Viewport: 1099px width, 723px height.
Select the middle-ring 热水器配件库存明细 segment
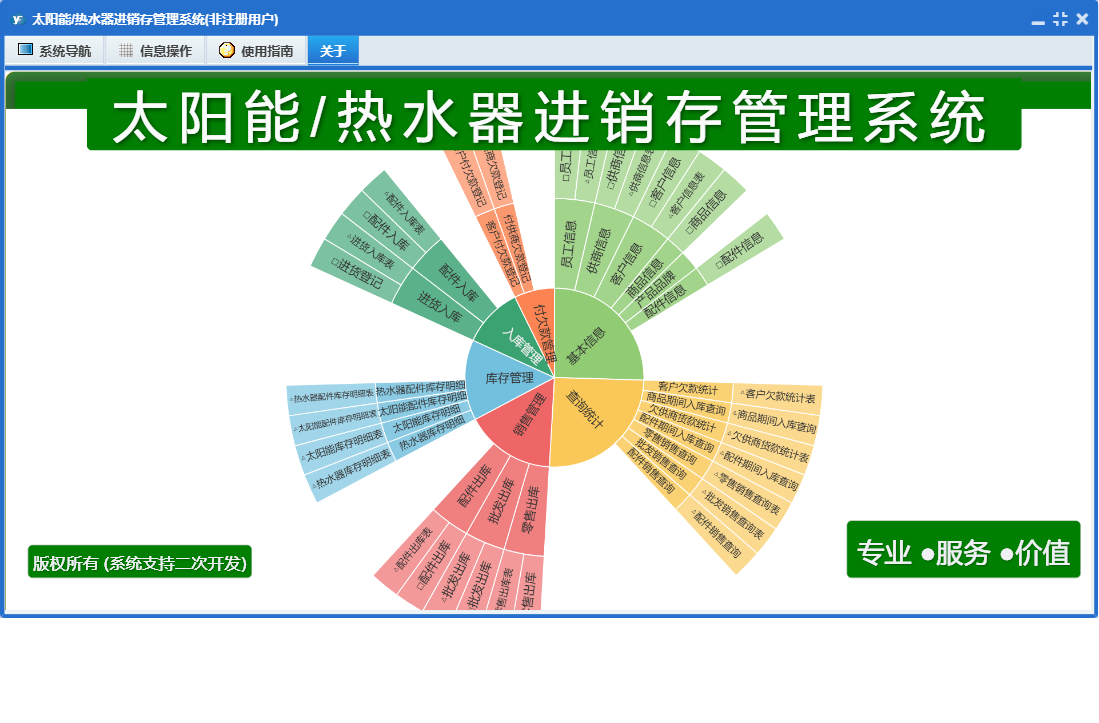[x=421, y=388]
